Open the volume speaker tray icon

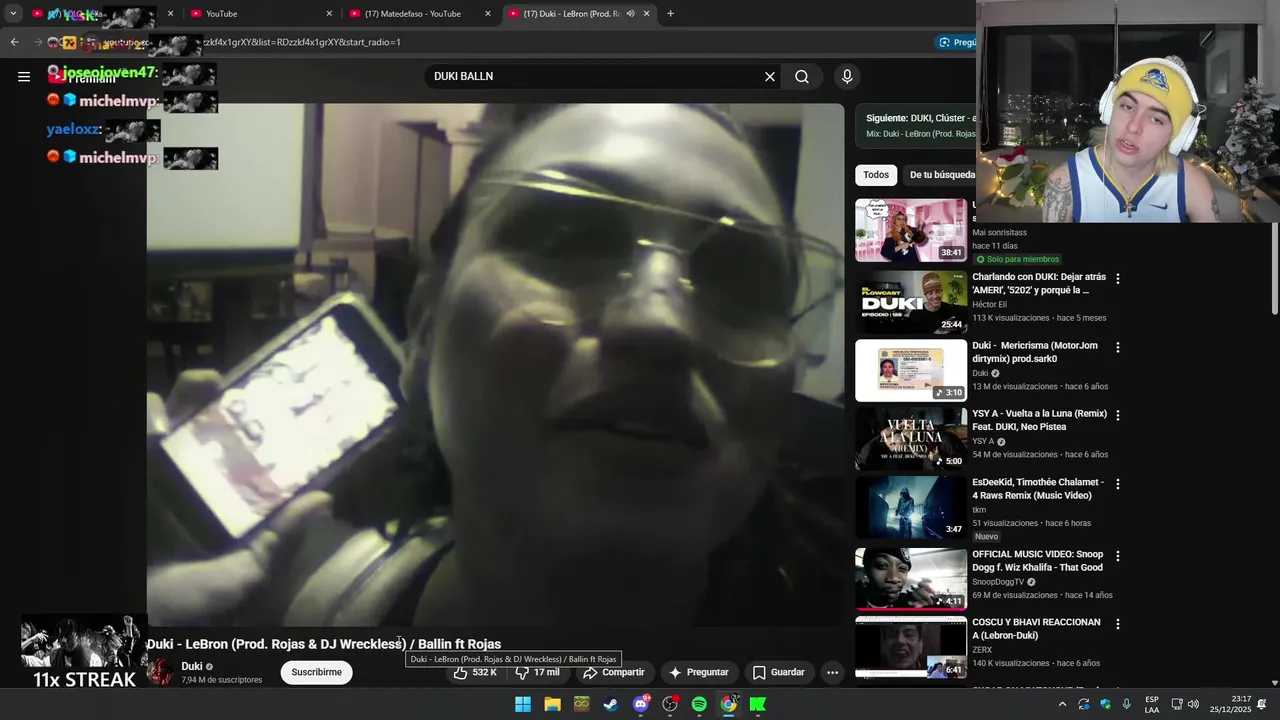point(1193,704)
